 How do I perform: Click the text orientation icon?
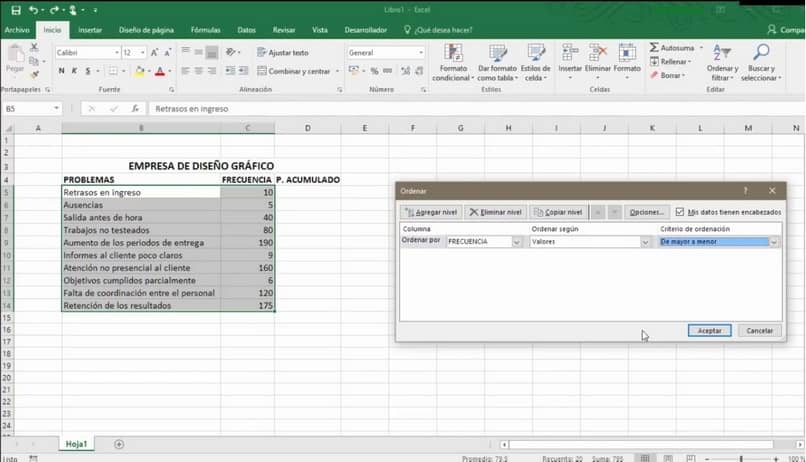coord(231,52)
